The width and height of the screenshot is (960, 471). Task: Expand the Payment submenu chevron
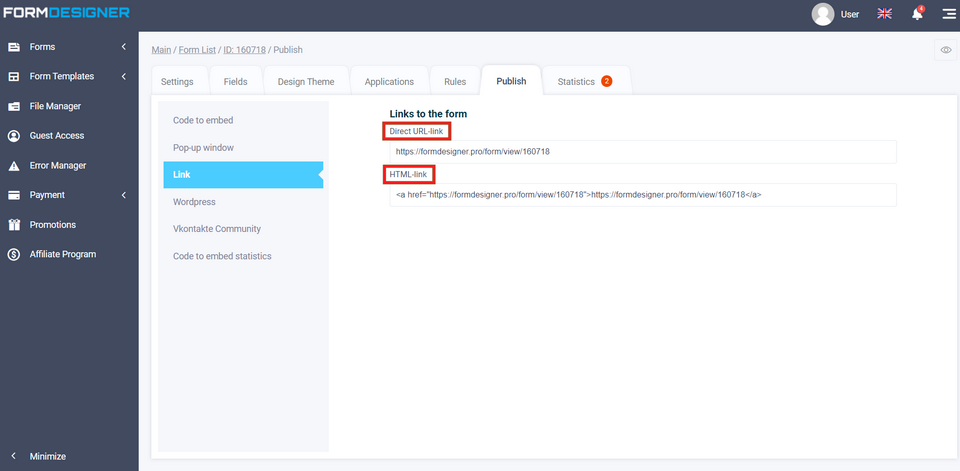pyautogui.click(x=123, y=195)
